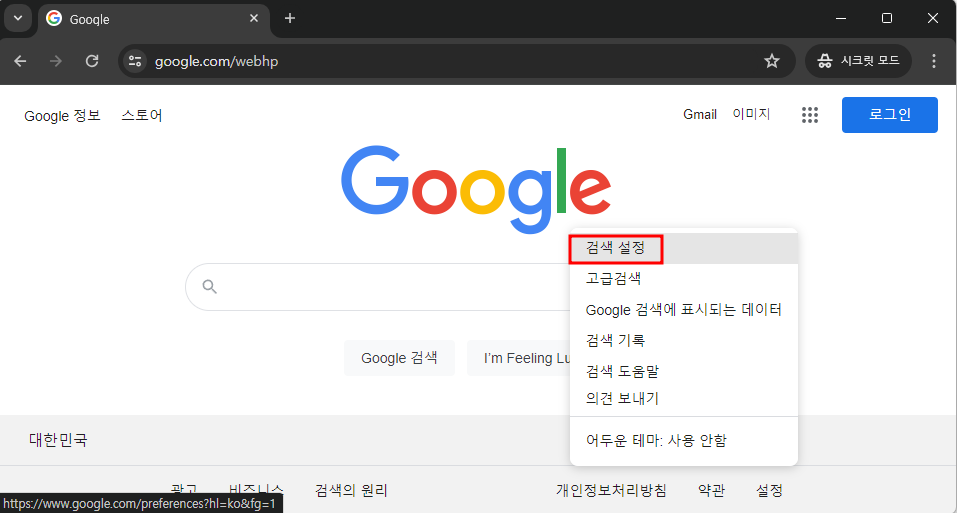Maximize the Chrome window

point(887,18)
